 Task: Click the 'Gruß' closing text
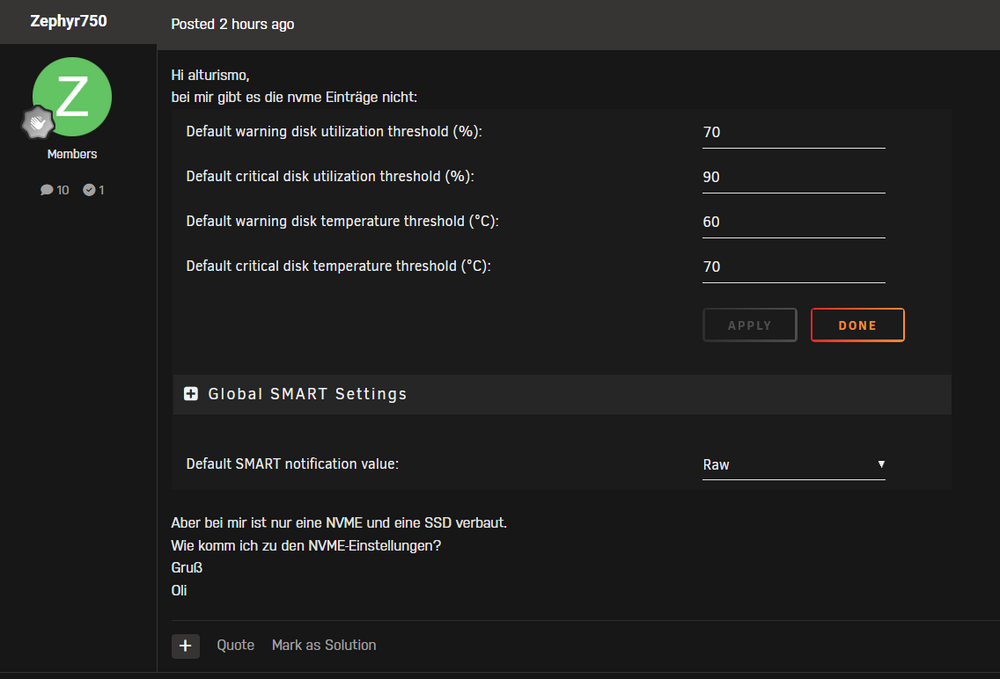[x=186, y=567]
